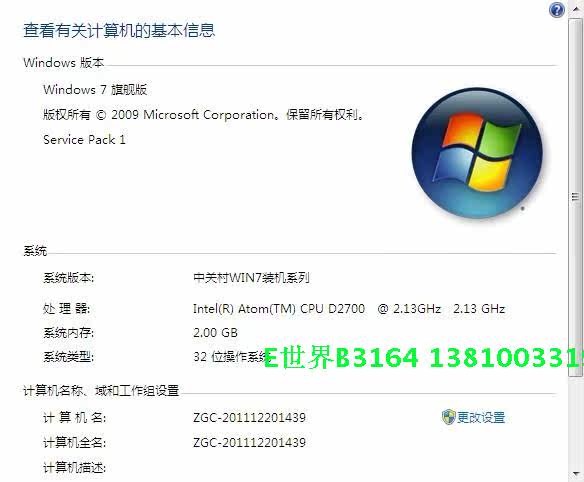Click the 查看有关计算机的基本信息 heading
The height and width of the screenshot is (482, 584).
coord(119,30)
